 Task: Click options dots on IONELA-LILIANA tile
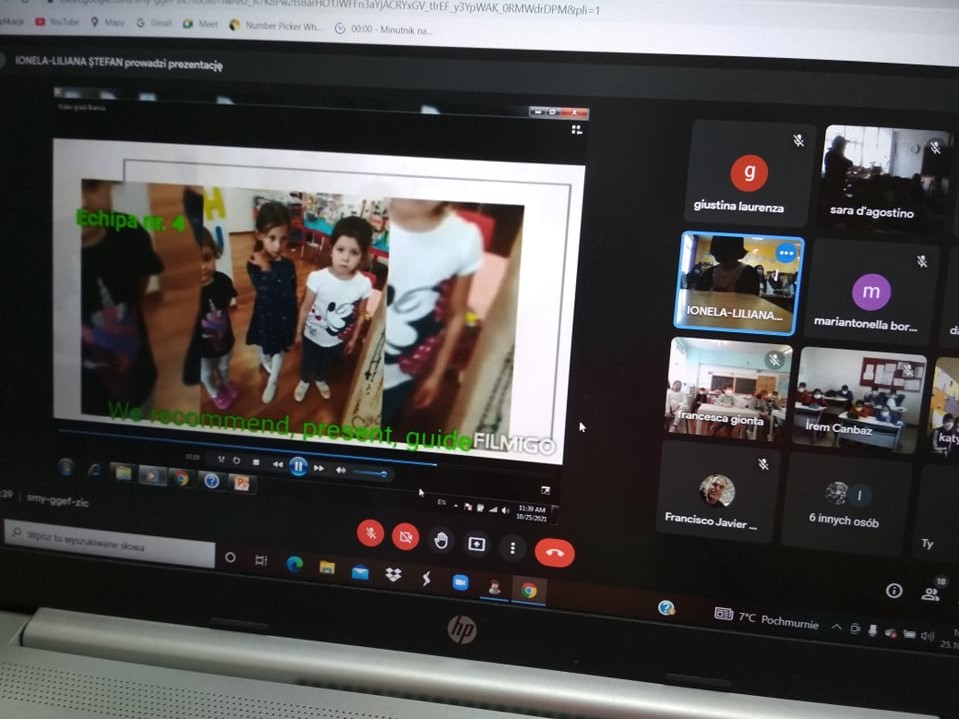pyautogui.click(x=786, y=253)
